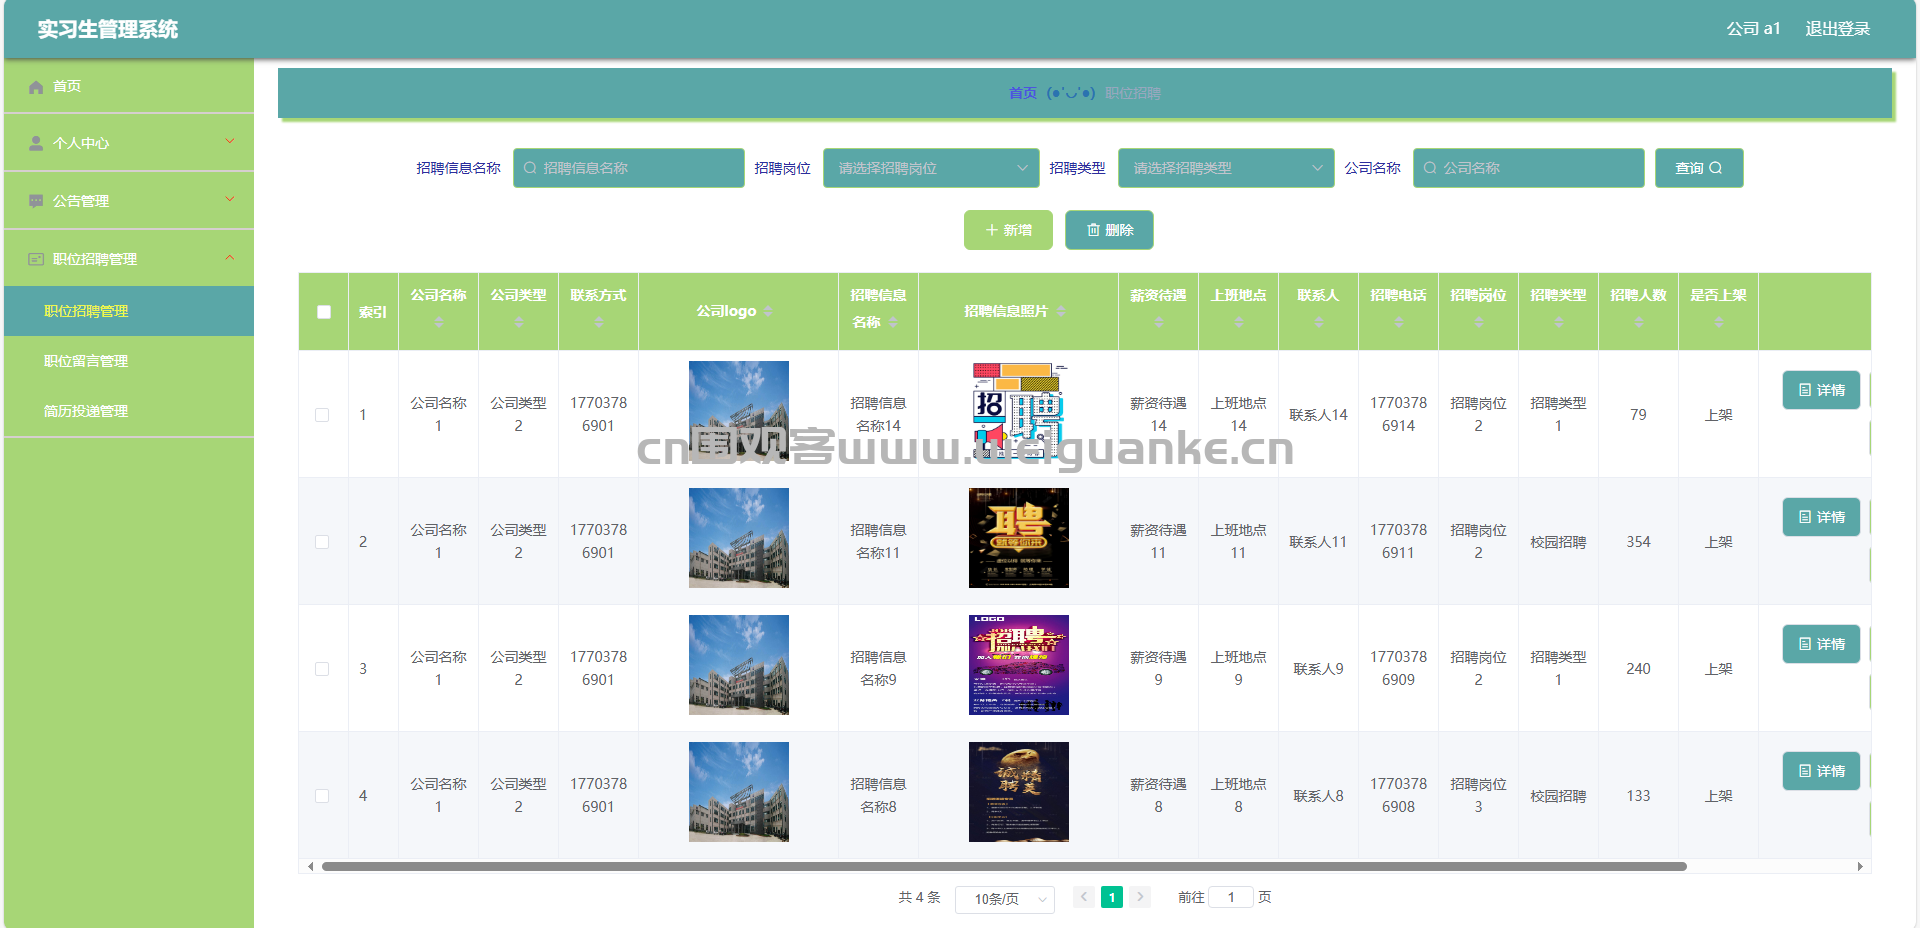Click the table horizontal scrollbar thumb
This screenshot has height=928, width=1920.
(1004, 867)
